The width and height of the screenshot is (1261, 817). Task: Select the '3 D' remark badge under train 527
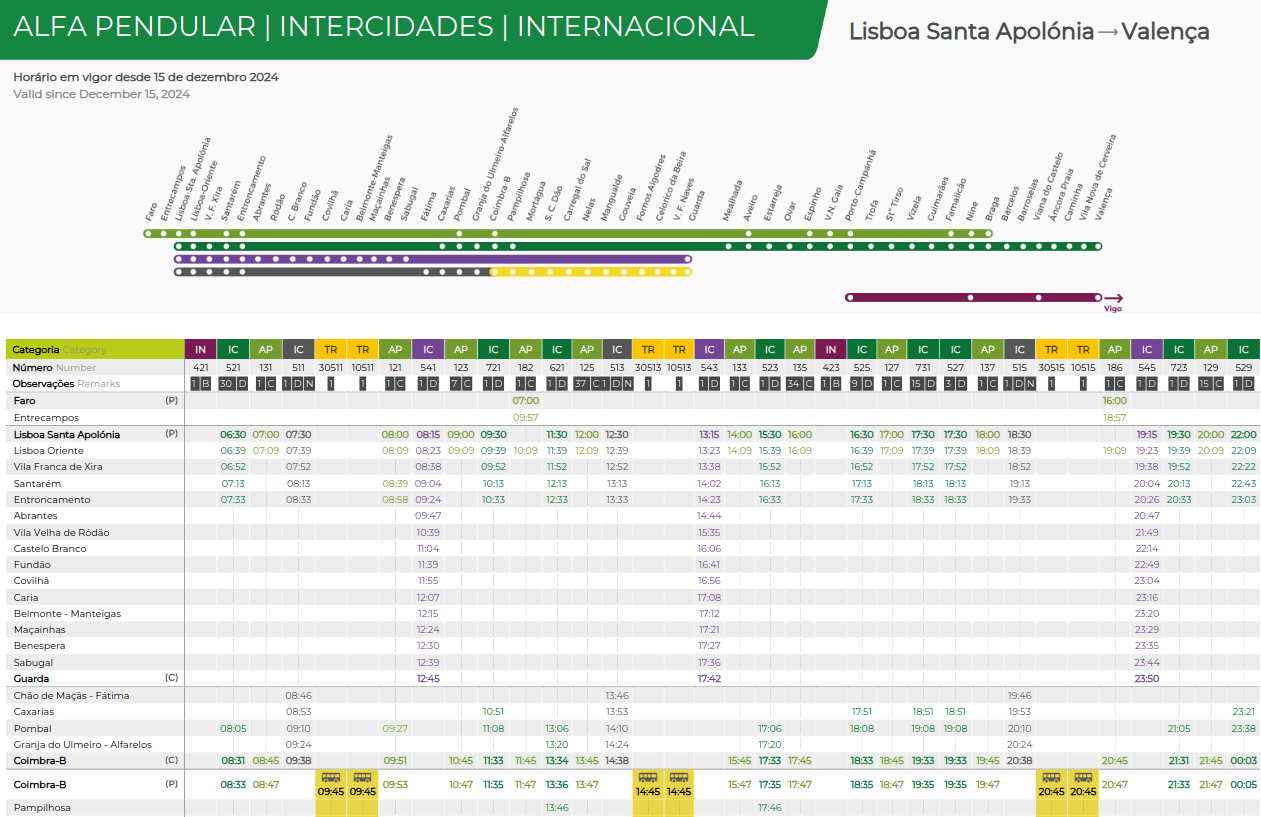[956, 384]
